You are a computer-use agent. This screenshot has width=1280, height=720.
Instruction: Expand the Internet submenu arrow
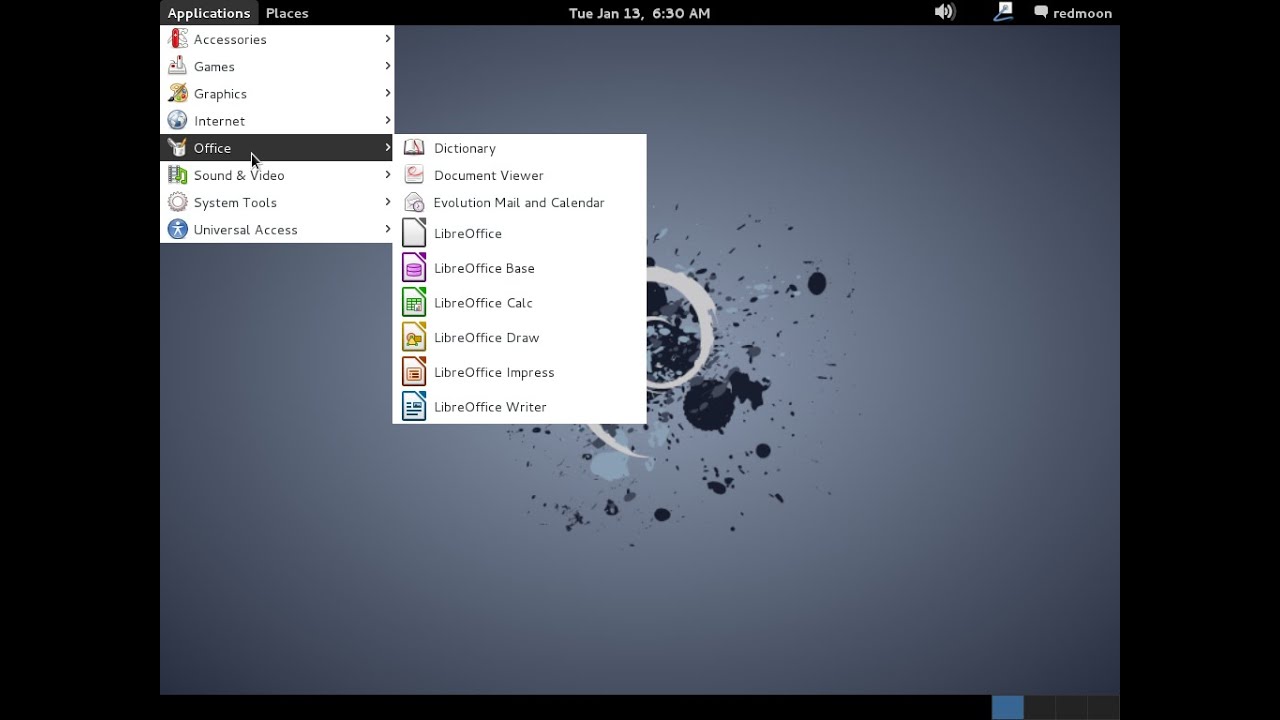coord(388,120)
